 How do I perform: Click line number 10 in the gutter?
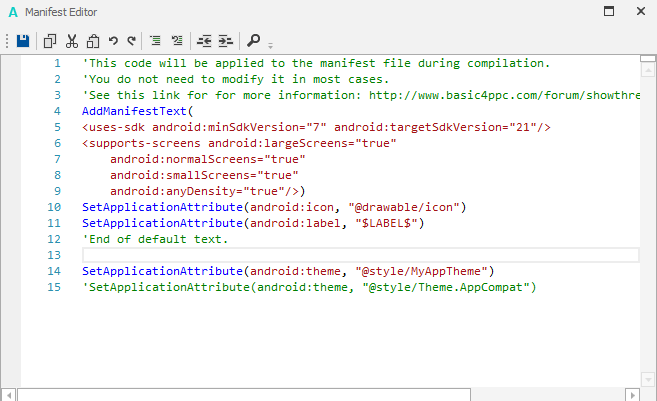[54, 207]
